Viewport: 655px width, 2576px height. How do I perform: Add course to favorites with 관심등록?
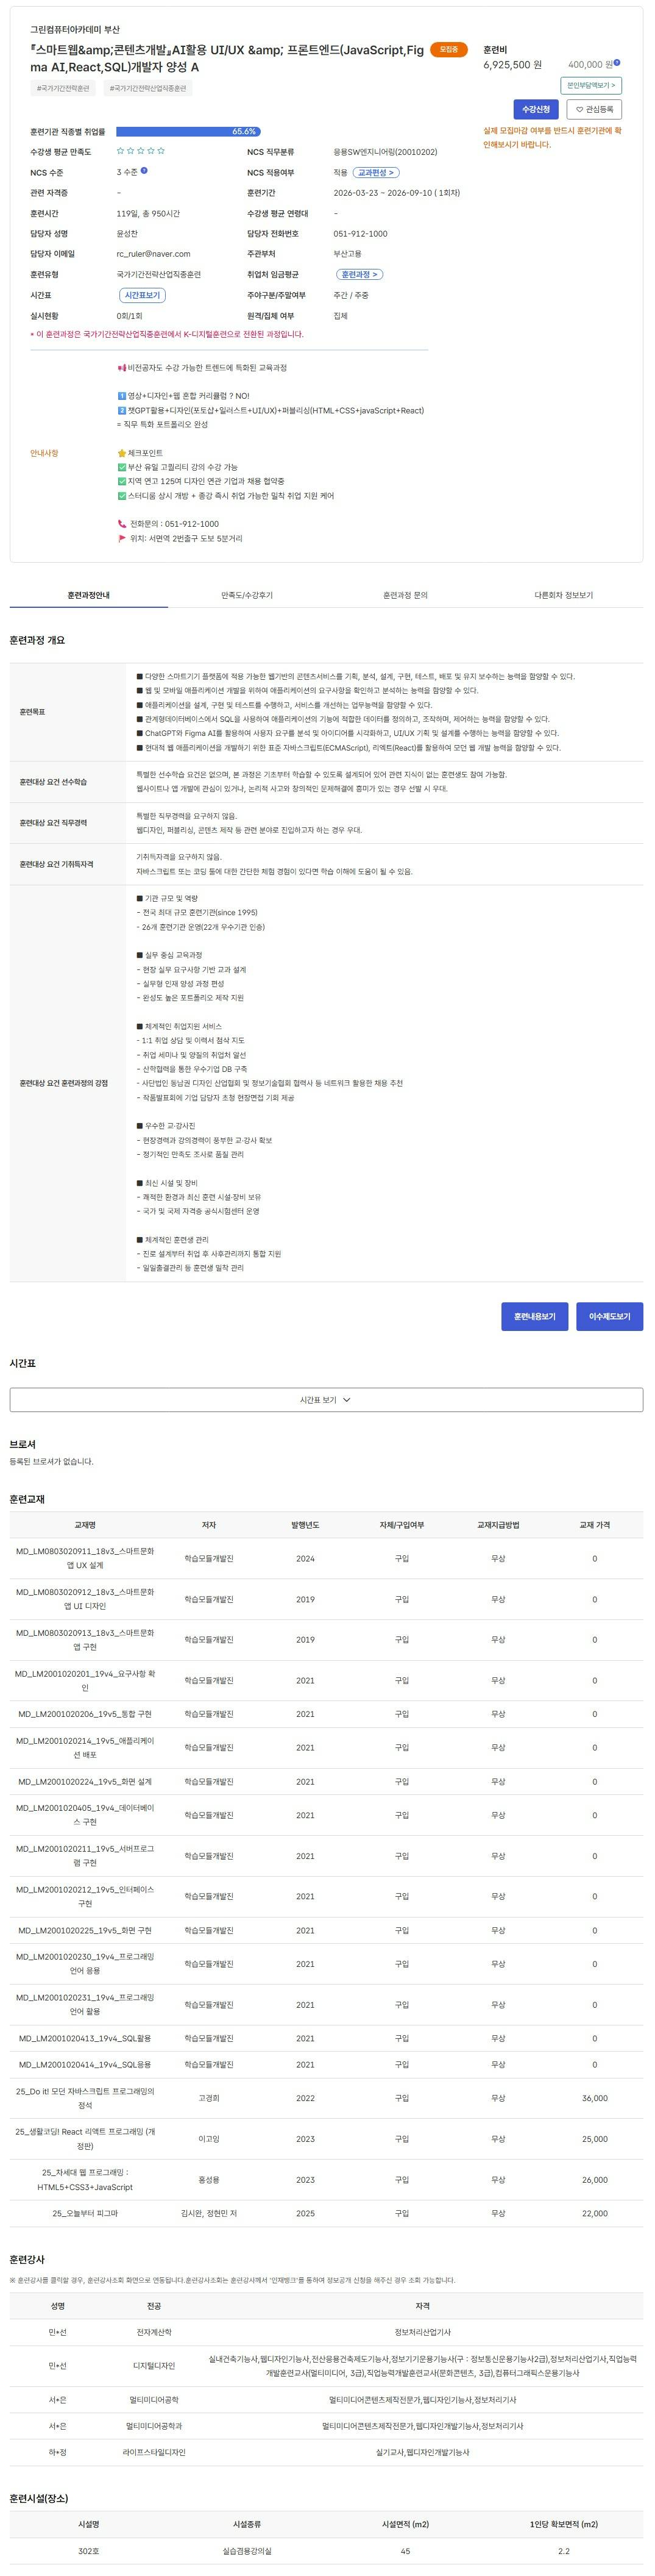pyautogui.click(x=594, y=109)
